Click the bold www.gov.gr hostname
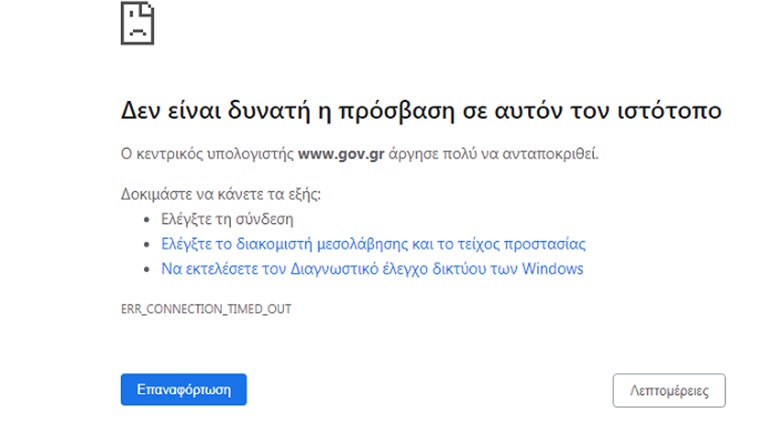 tap(342, 155)
